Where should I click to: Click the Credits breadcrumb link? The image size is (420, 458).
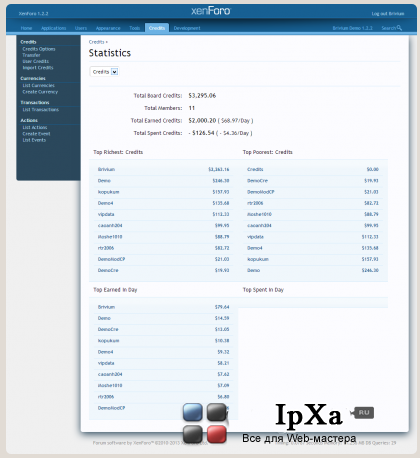[x=97, y=42]
